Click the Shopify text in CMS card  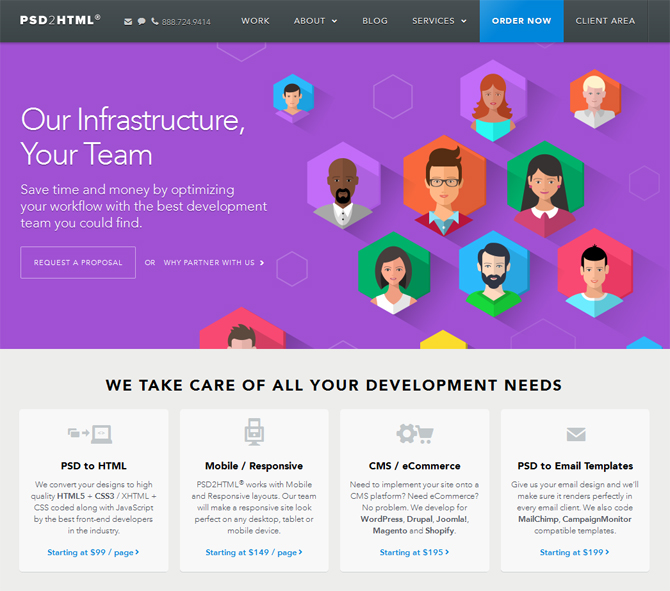(440, 531)
